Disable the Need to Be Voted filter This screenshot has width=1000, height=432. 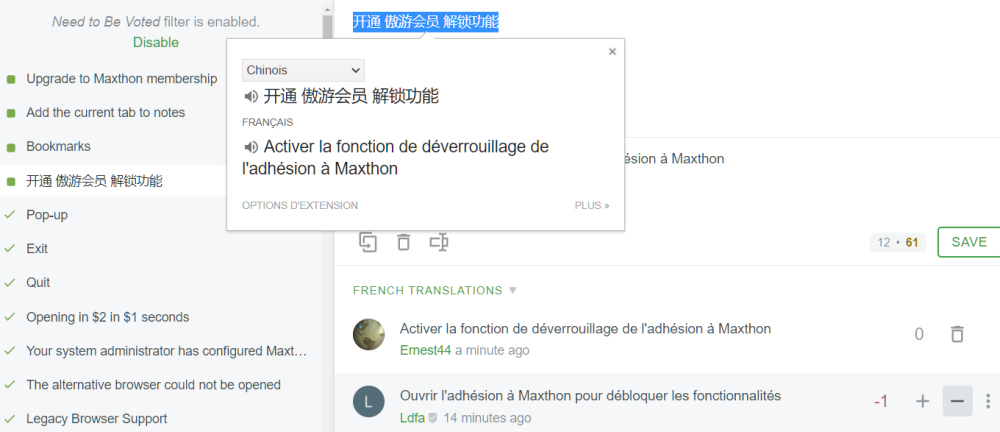point(155,42)
